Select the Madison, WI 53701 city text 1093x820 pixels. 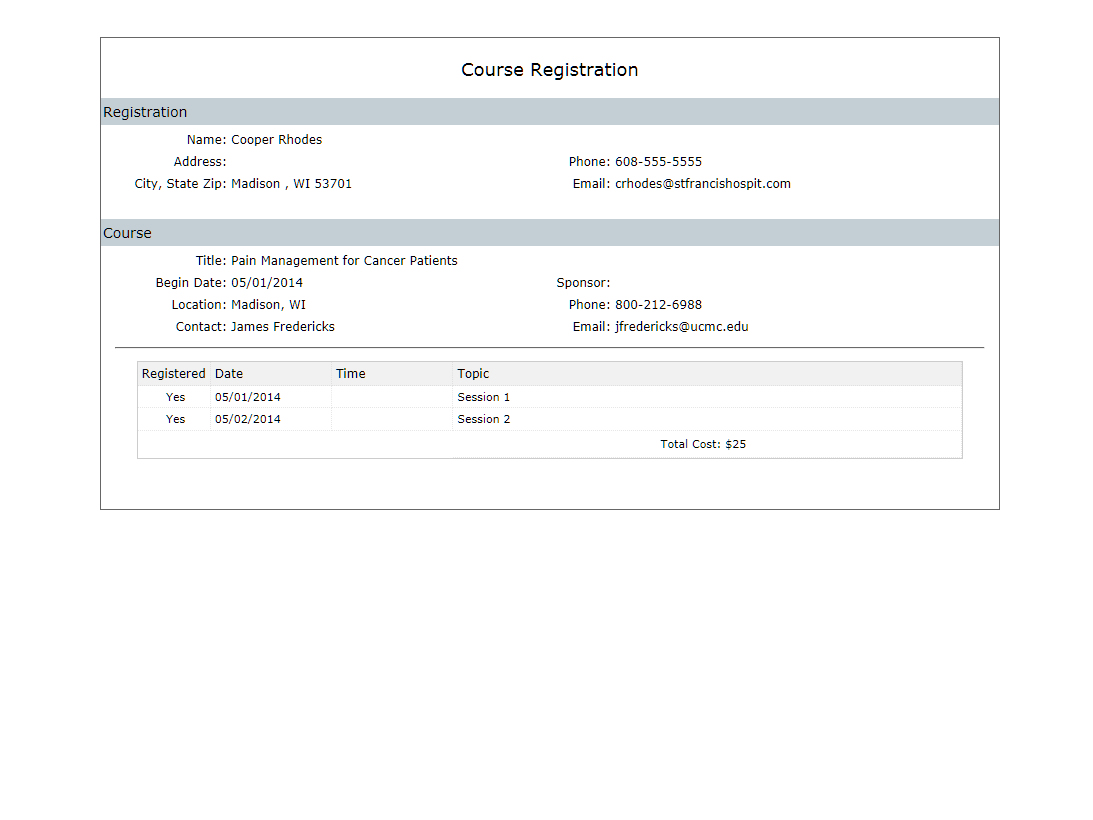(291, 184)
